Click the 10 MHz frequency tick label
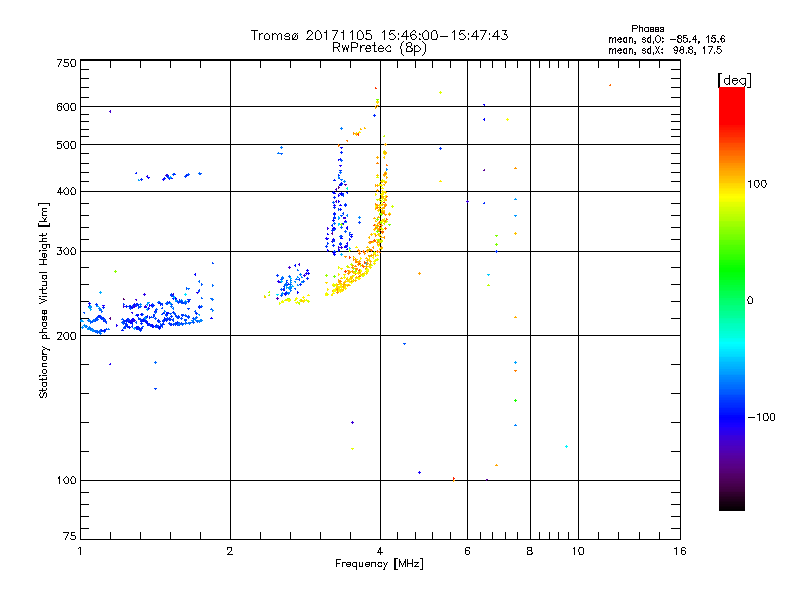Screen dimensions: 800x600 click(578, 551)
